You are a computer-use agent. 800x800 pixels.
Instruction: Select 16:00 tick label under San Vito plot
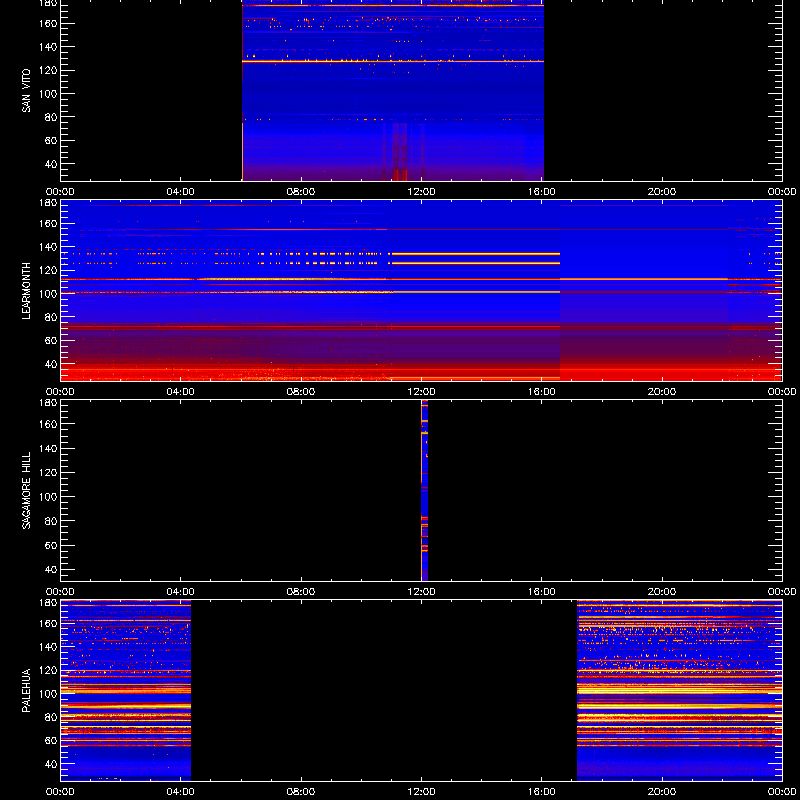point(542,192)
